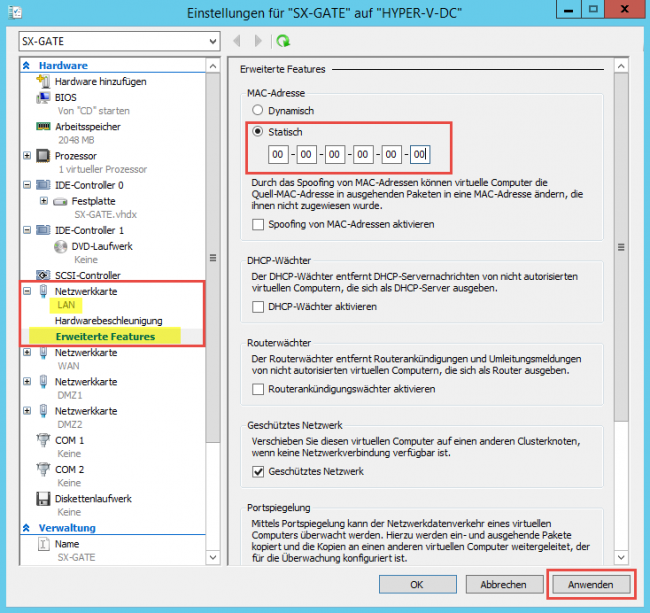Expand the Prozessor tree node

pyautogui.click(x=27, y=156)
